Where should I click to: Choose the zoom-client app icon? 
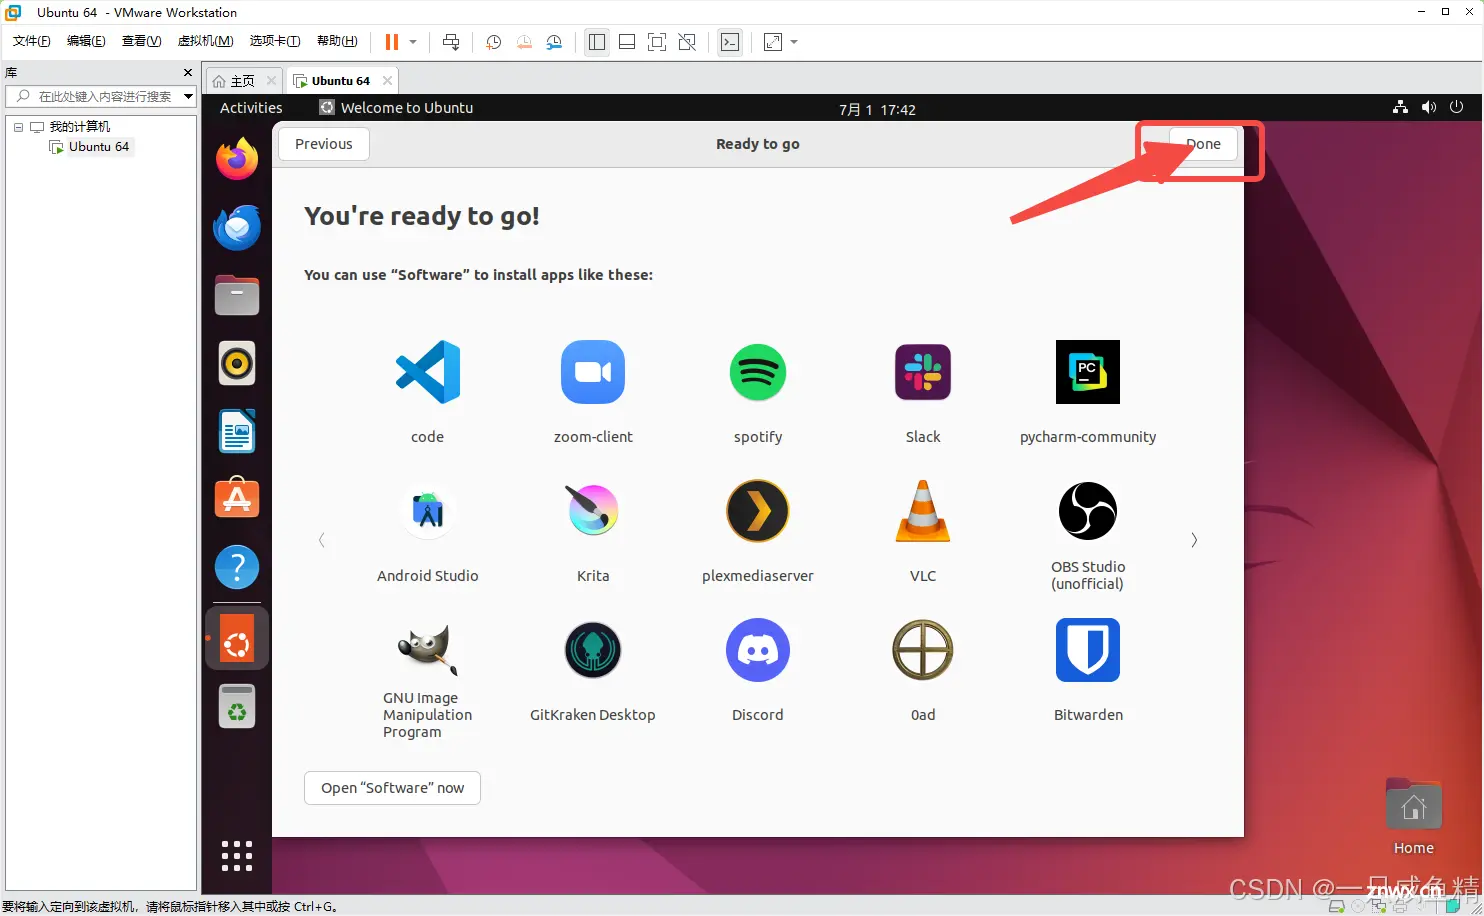click(x=593, y=372)
